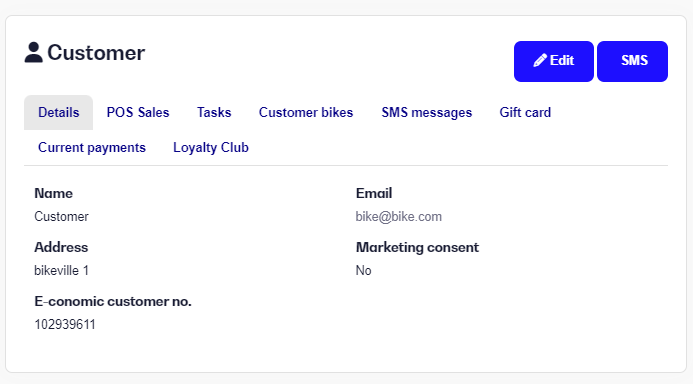Go to the Customer bikes tab

point(306,113)
